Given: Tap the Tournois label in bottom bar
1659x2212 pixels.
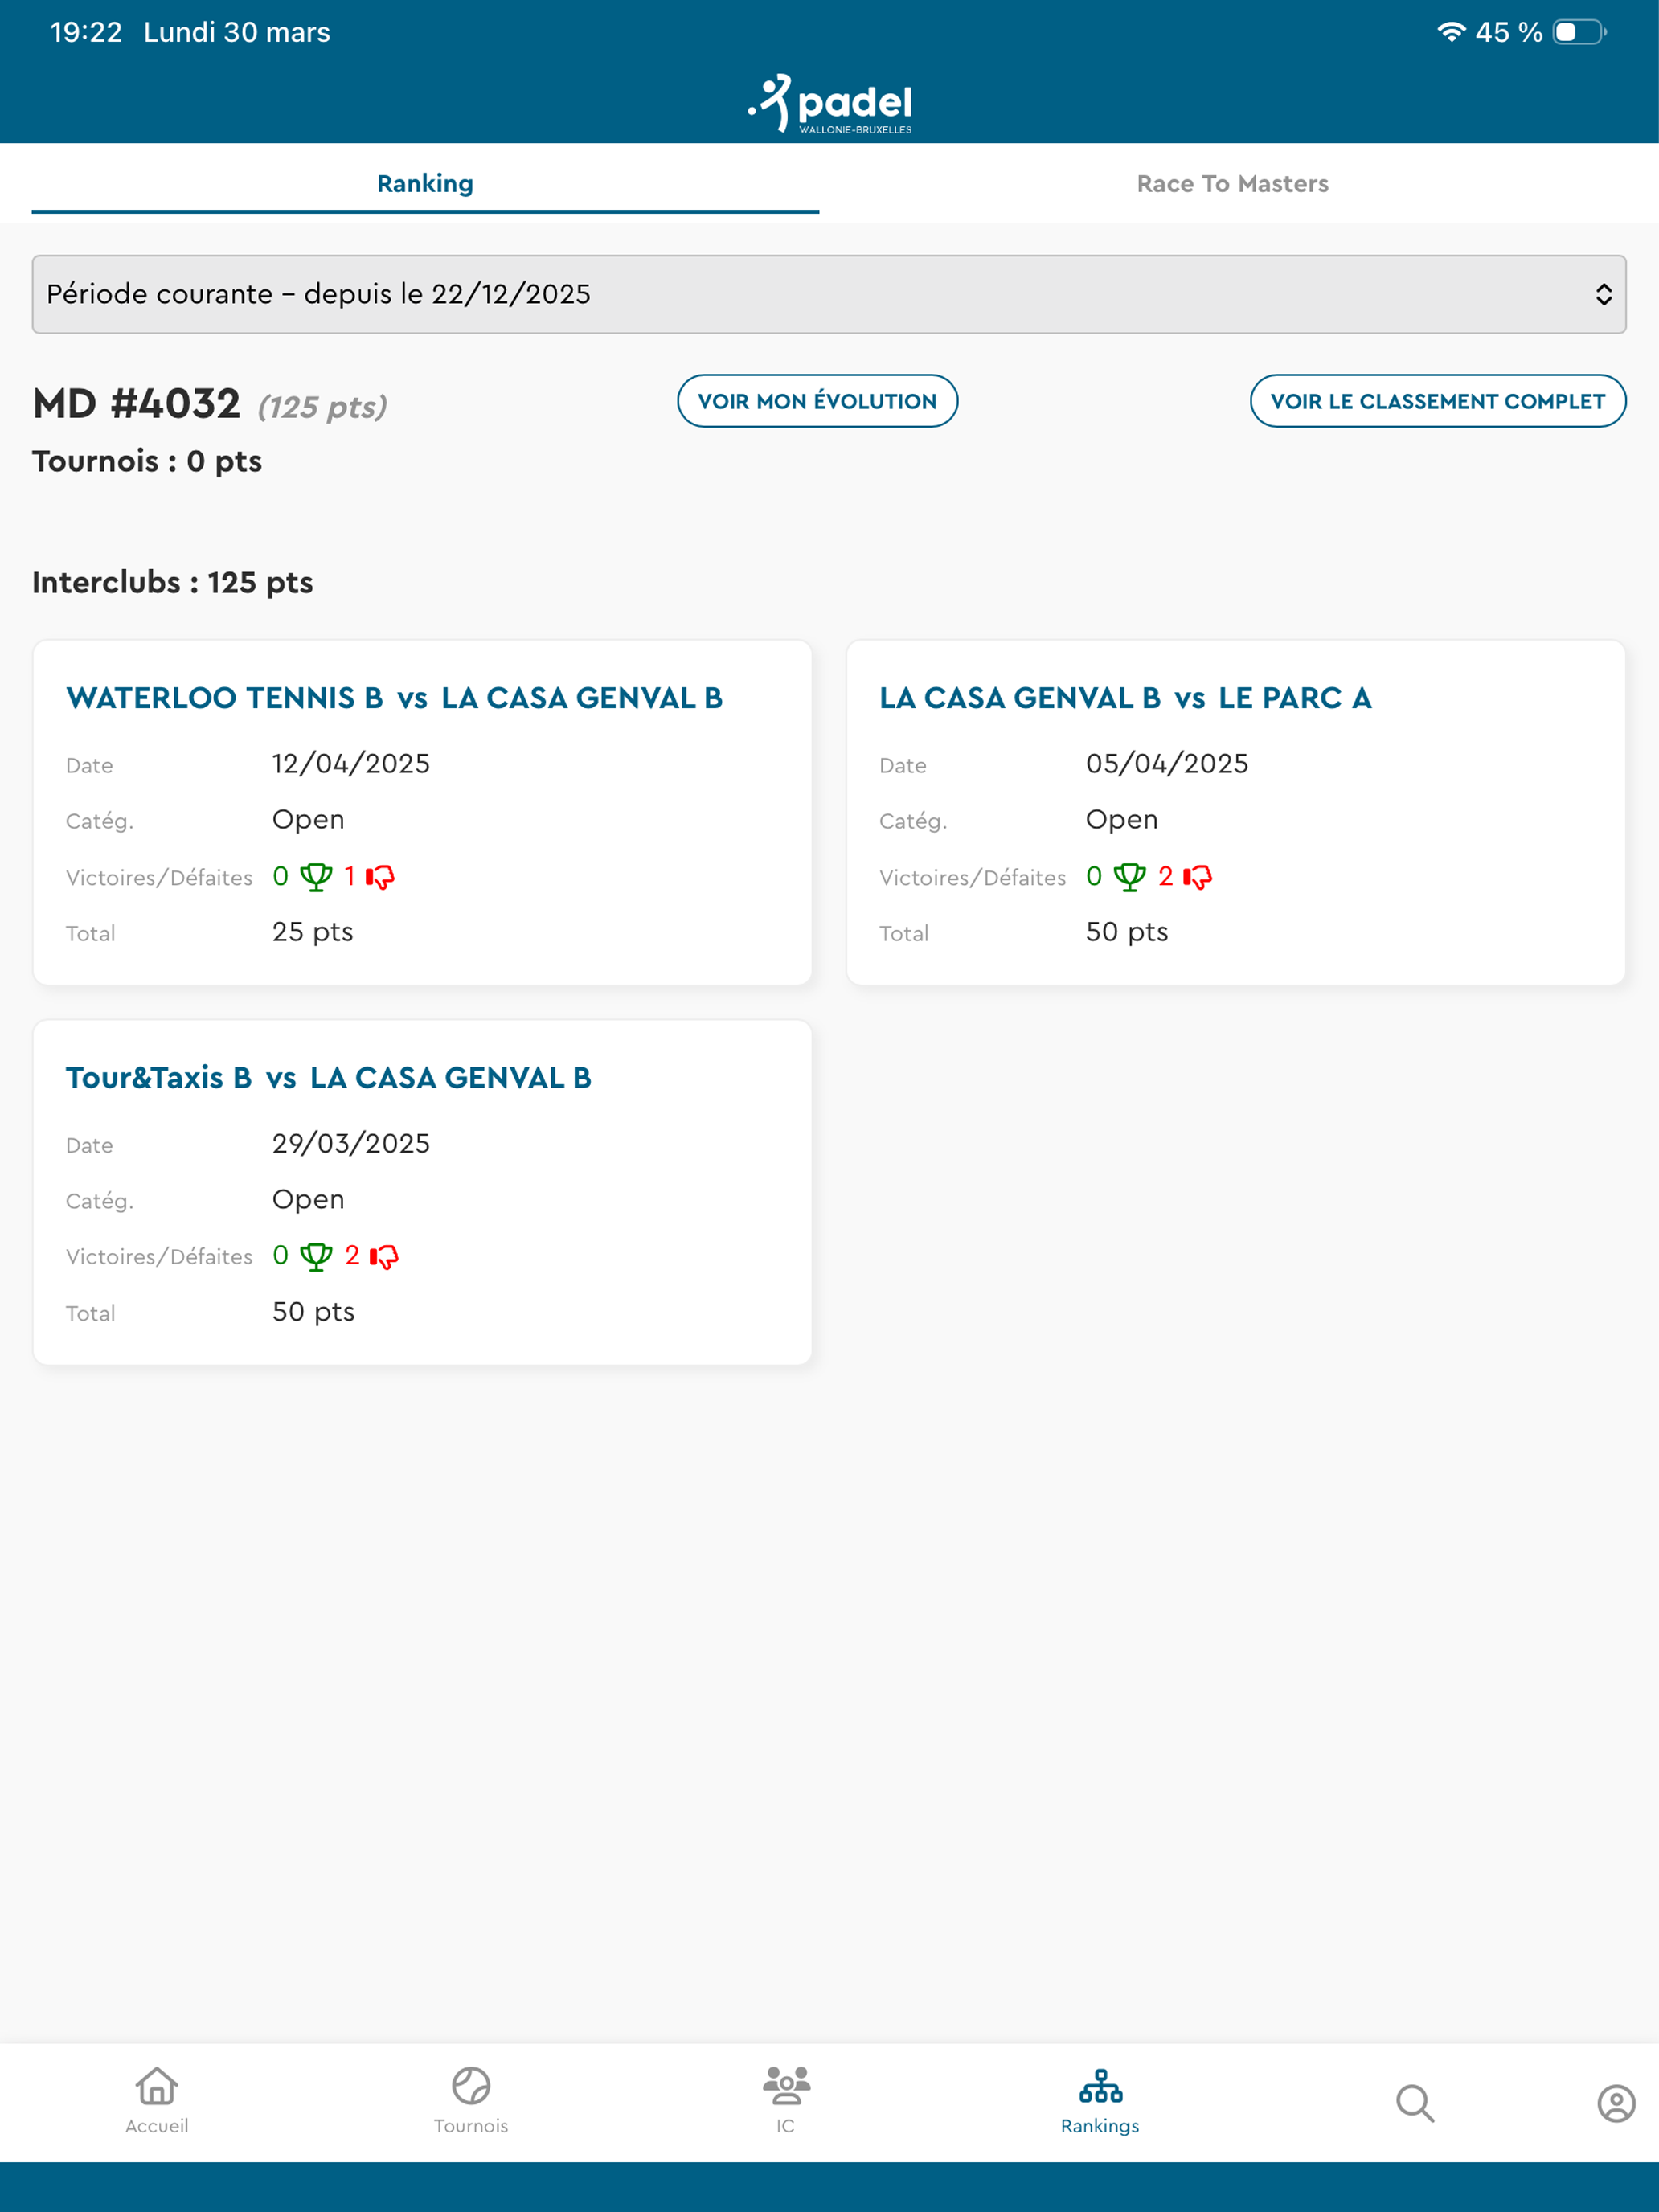Looking at the screenshot, I should (471, 2126).
